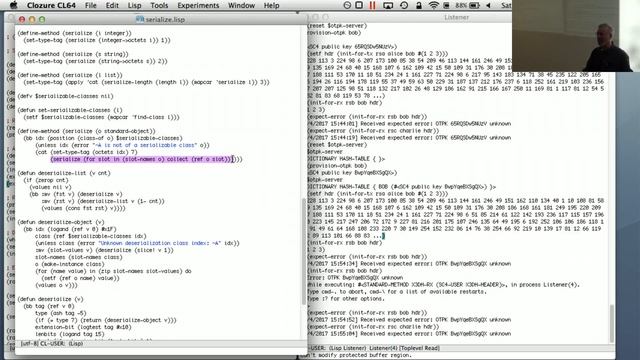Open the AirPlay display menu
The width and height of the screenshot is (640, 360).
pyautogui.click(x=388, y=5)
